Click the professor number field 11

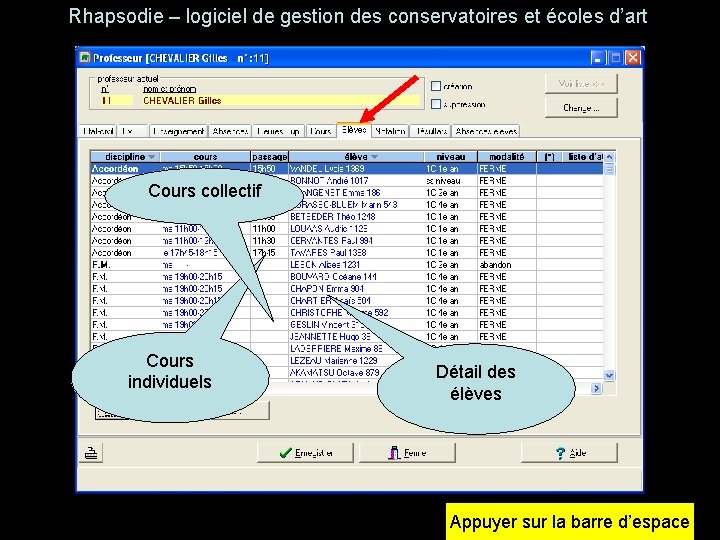[x=115, y=101]
